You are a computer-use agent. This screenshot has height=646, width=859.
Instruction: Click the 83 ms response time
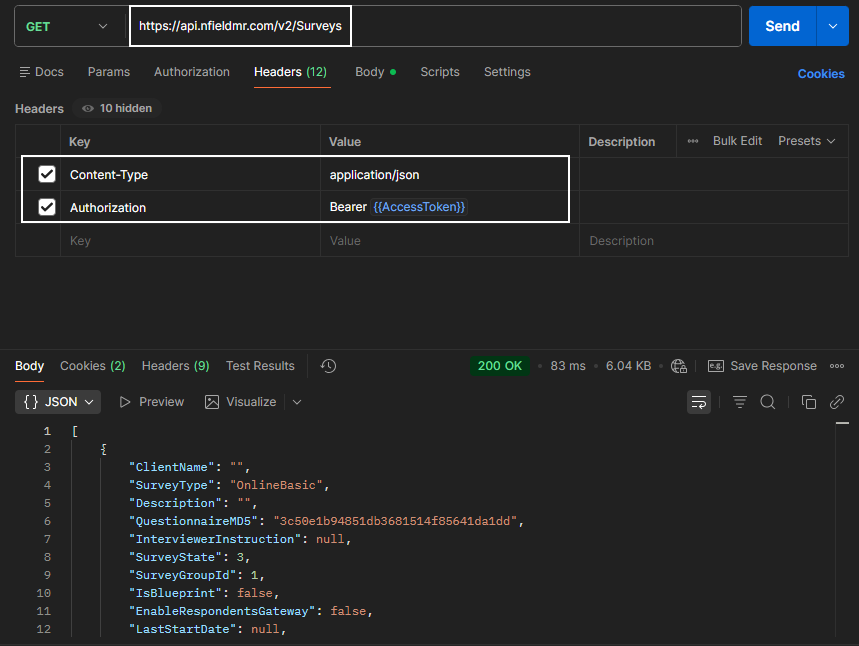568,366
